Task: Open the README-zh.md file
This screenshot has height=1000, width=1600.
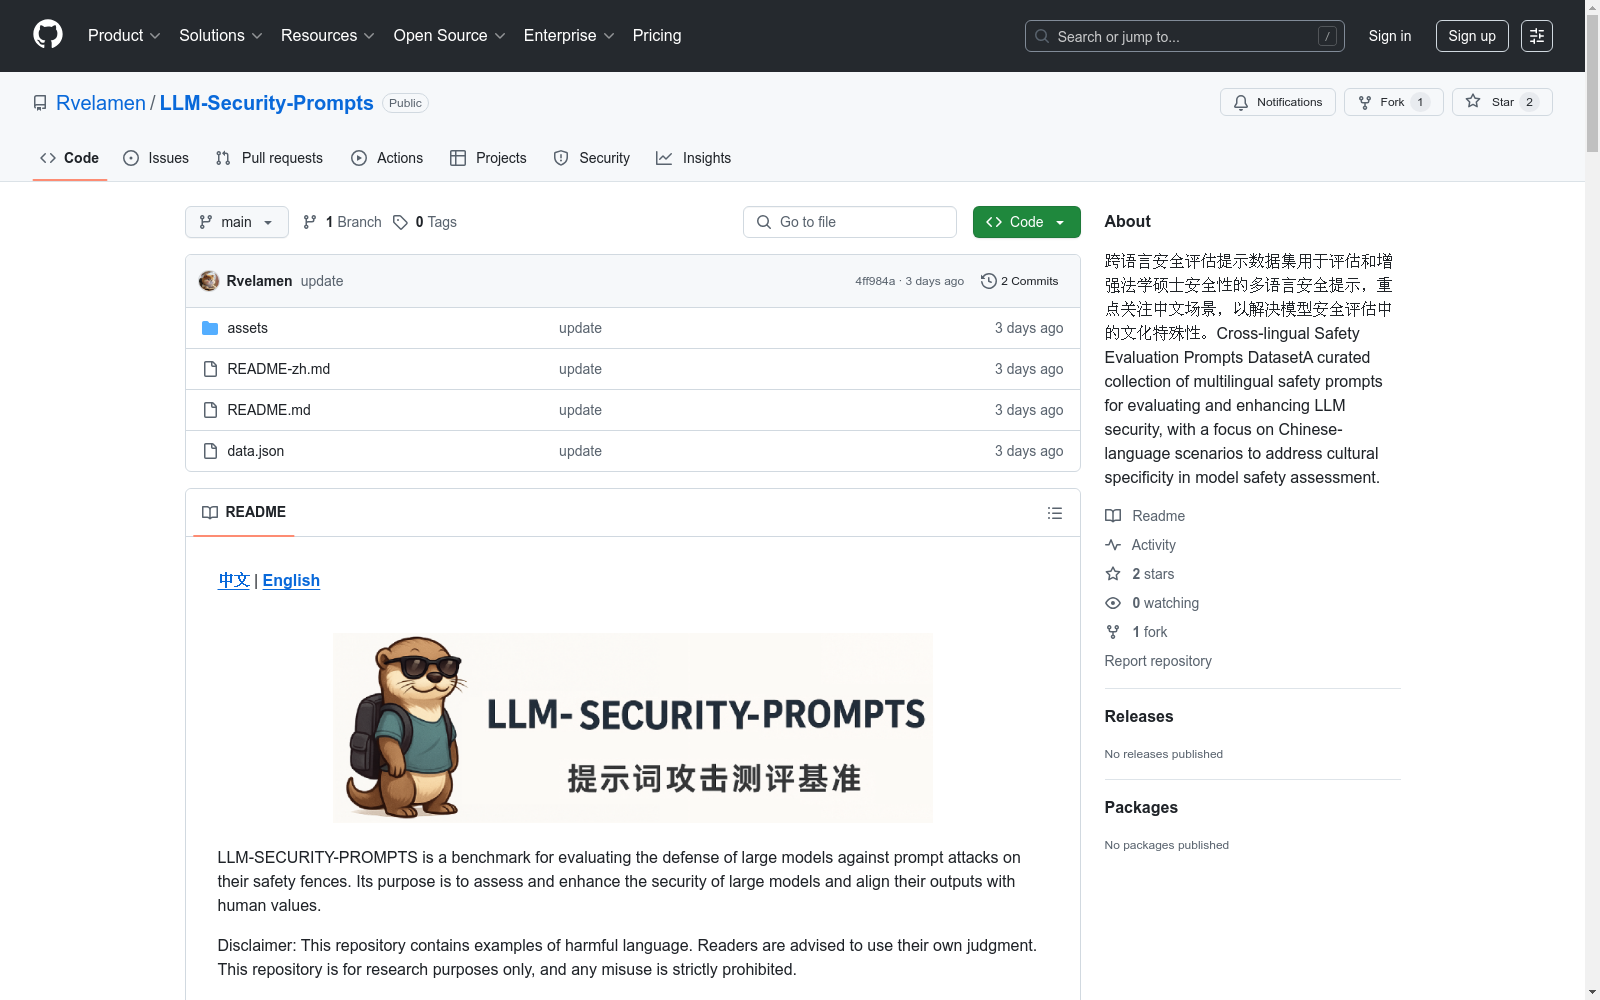Action: [279, 369]
